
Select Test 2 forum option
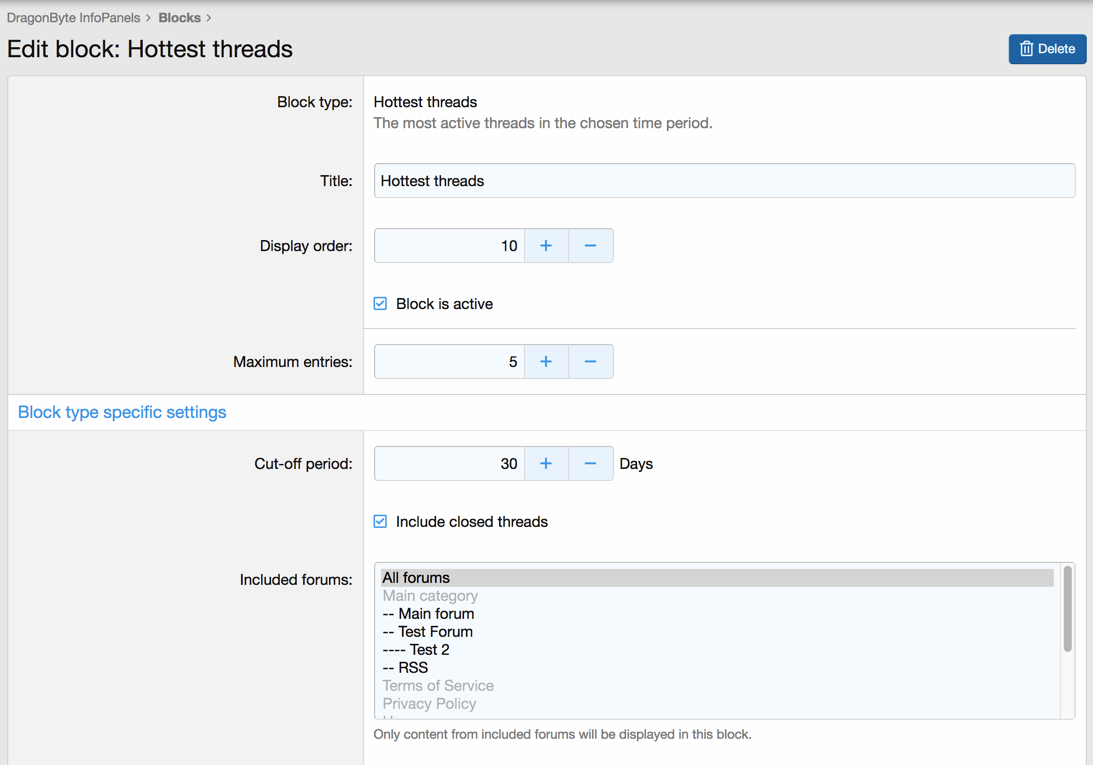416,650
